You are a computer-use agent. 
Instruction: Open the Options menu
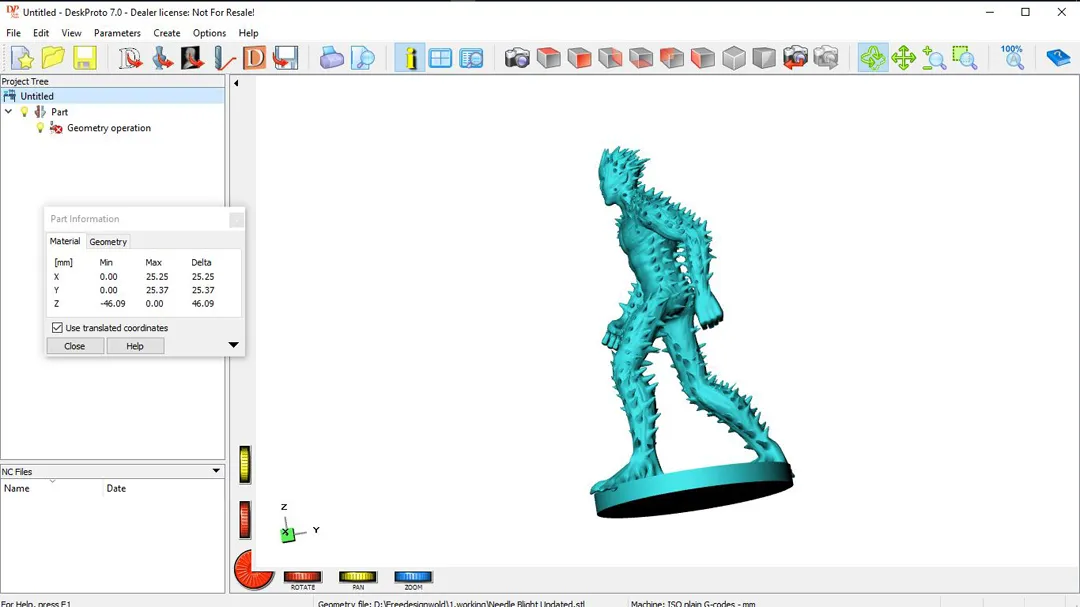pyautogui.click(x=209, y=33)
